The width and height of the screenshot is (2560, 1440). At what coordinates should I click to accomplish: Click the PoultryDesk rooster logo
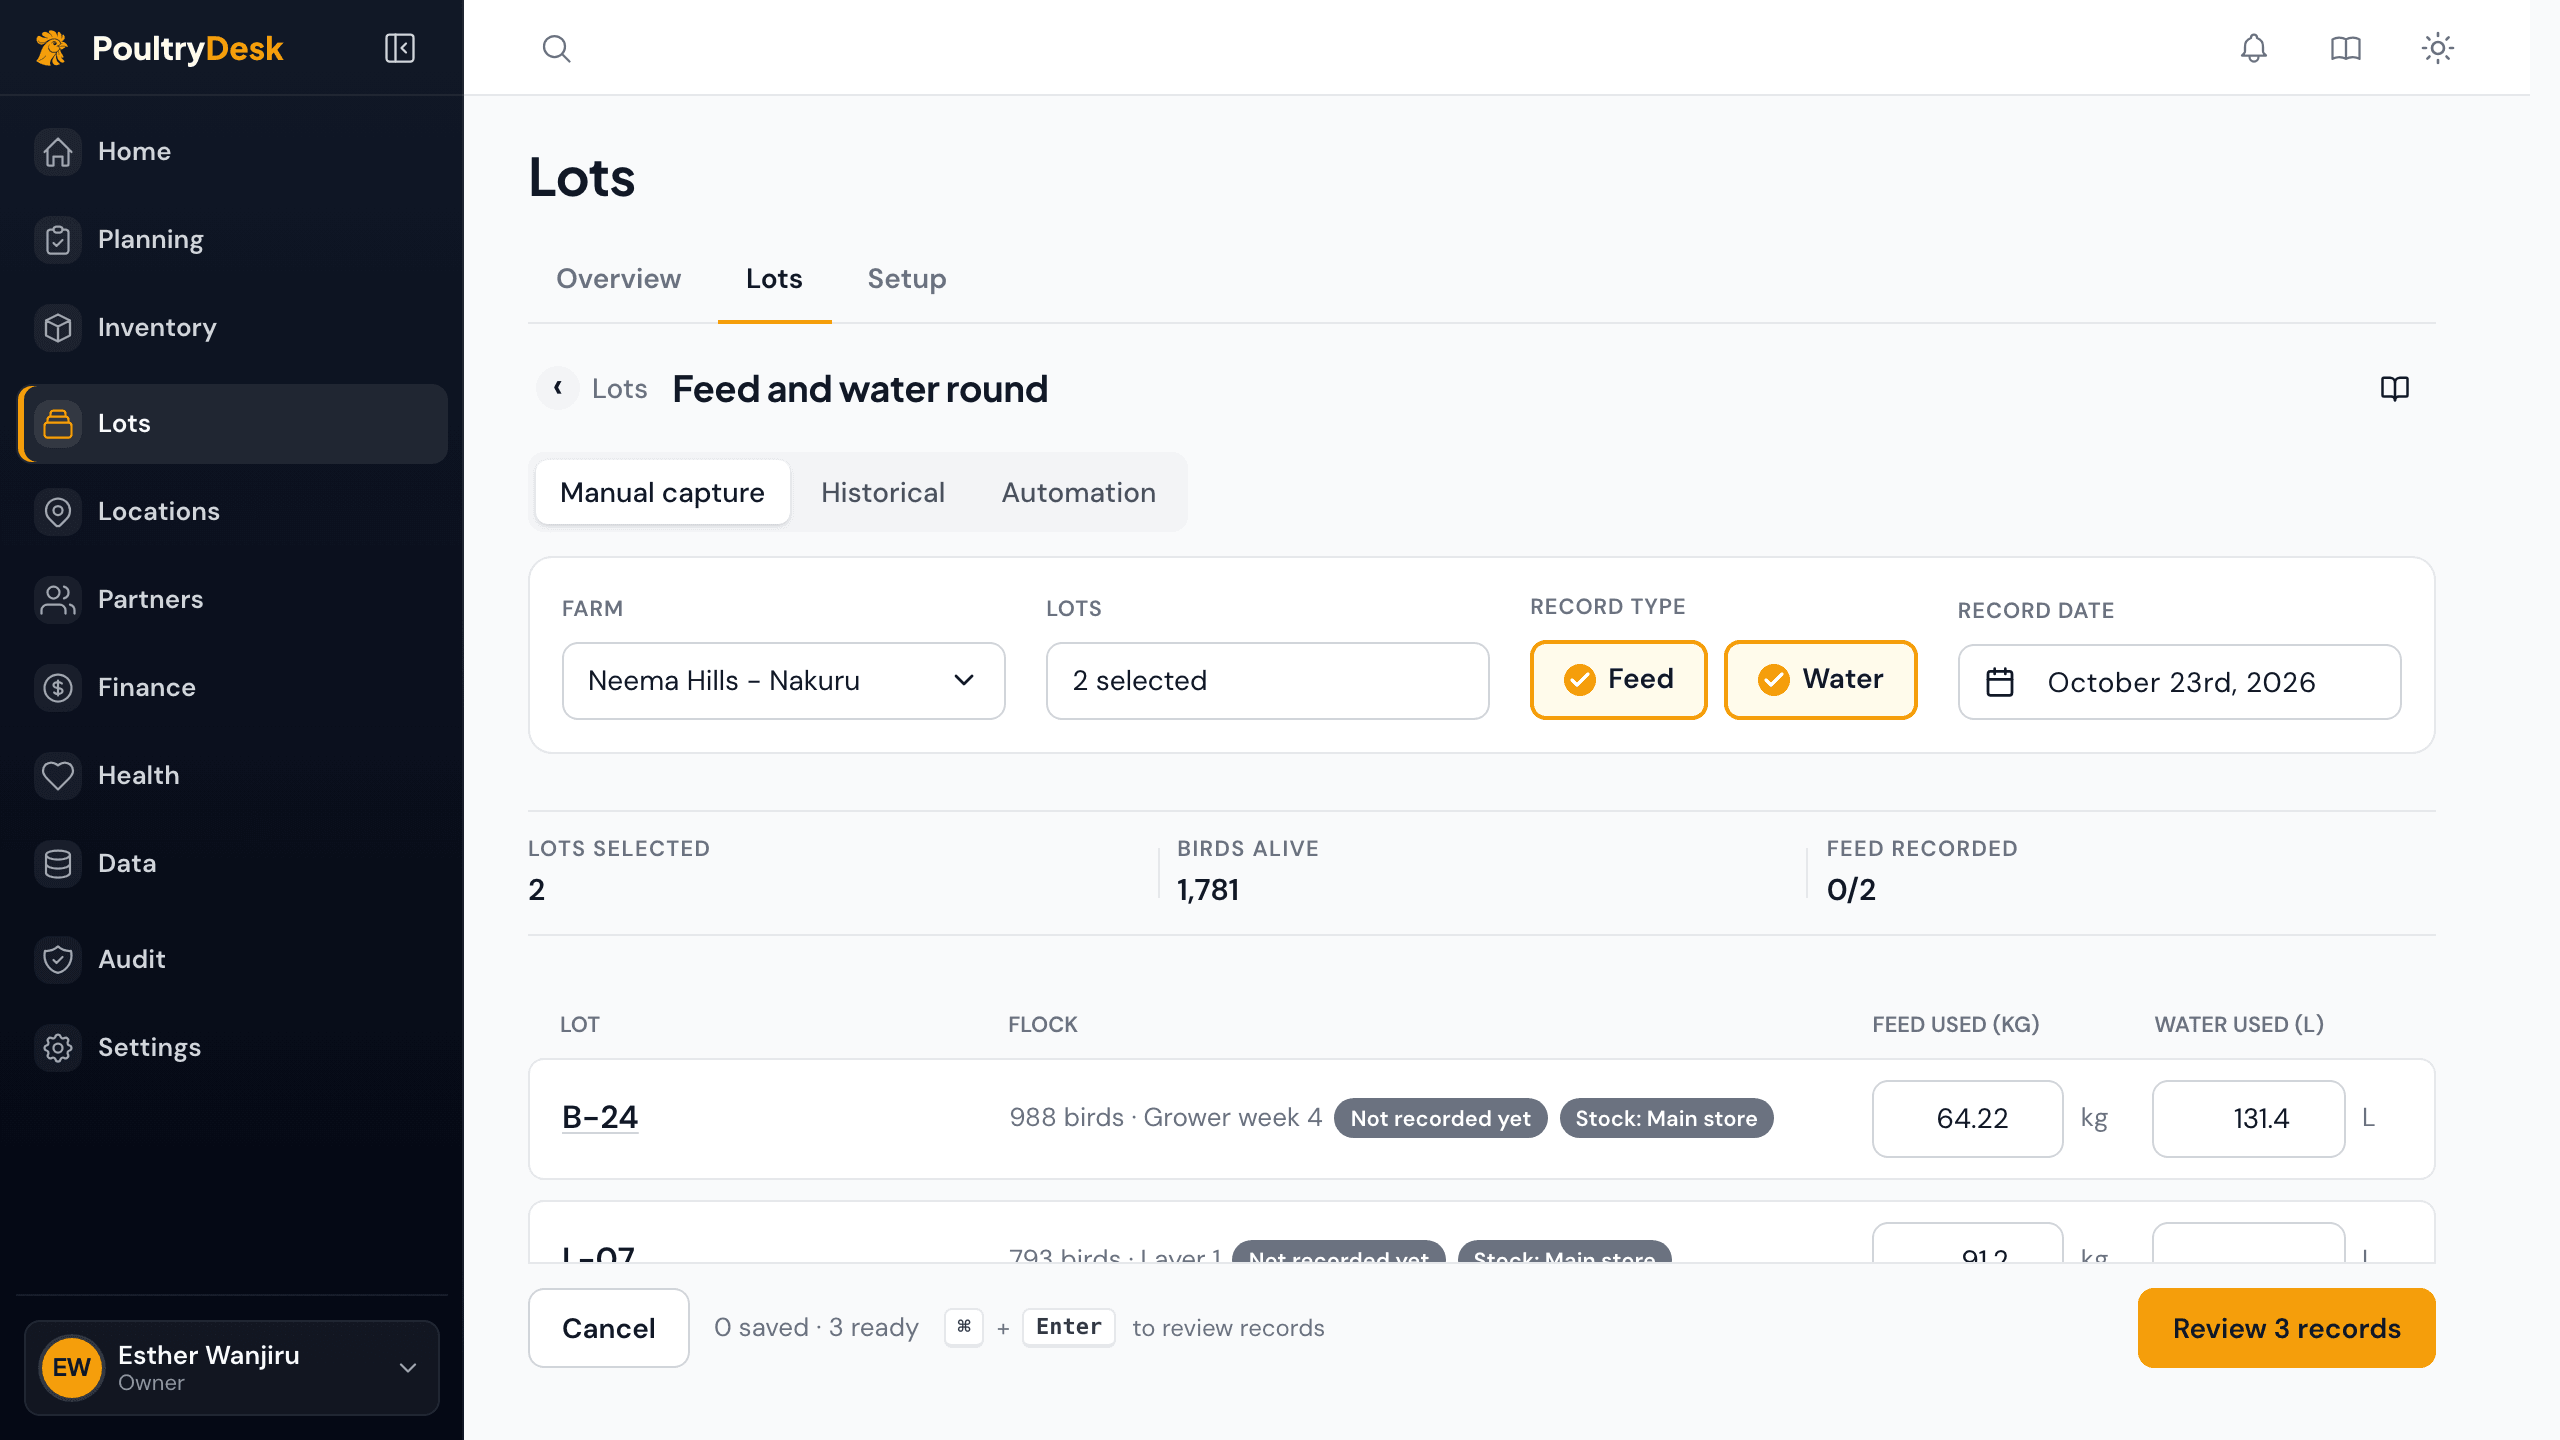52,48
